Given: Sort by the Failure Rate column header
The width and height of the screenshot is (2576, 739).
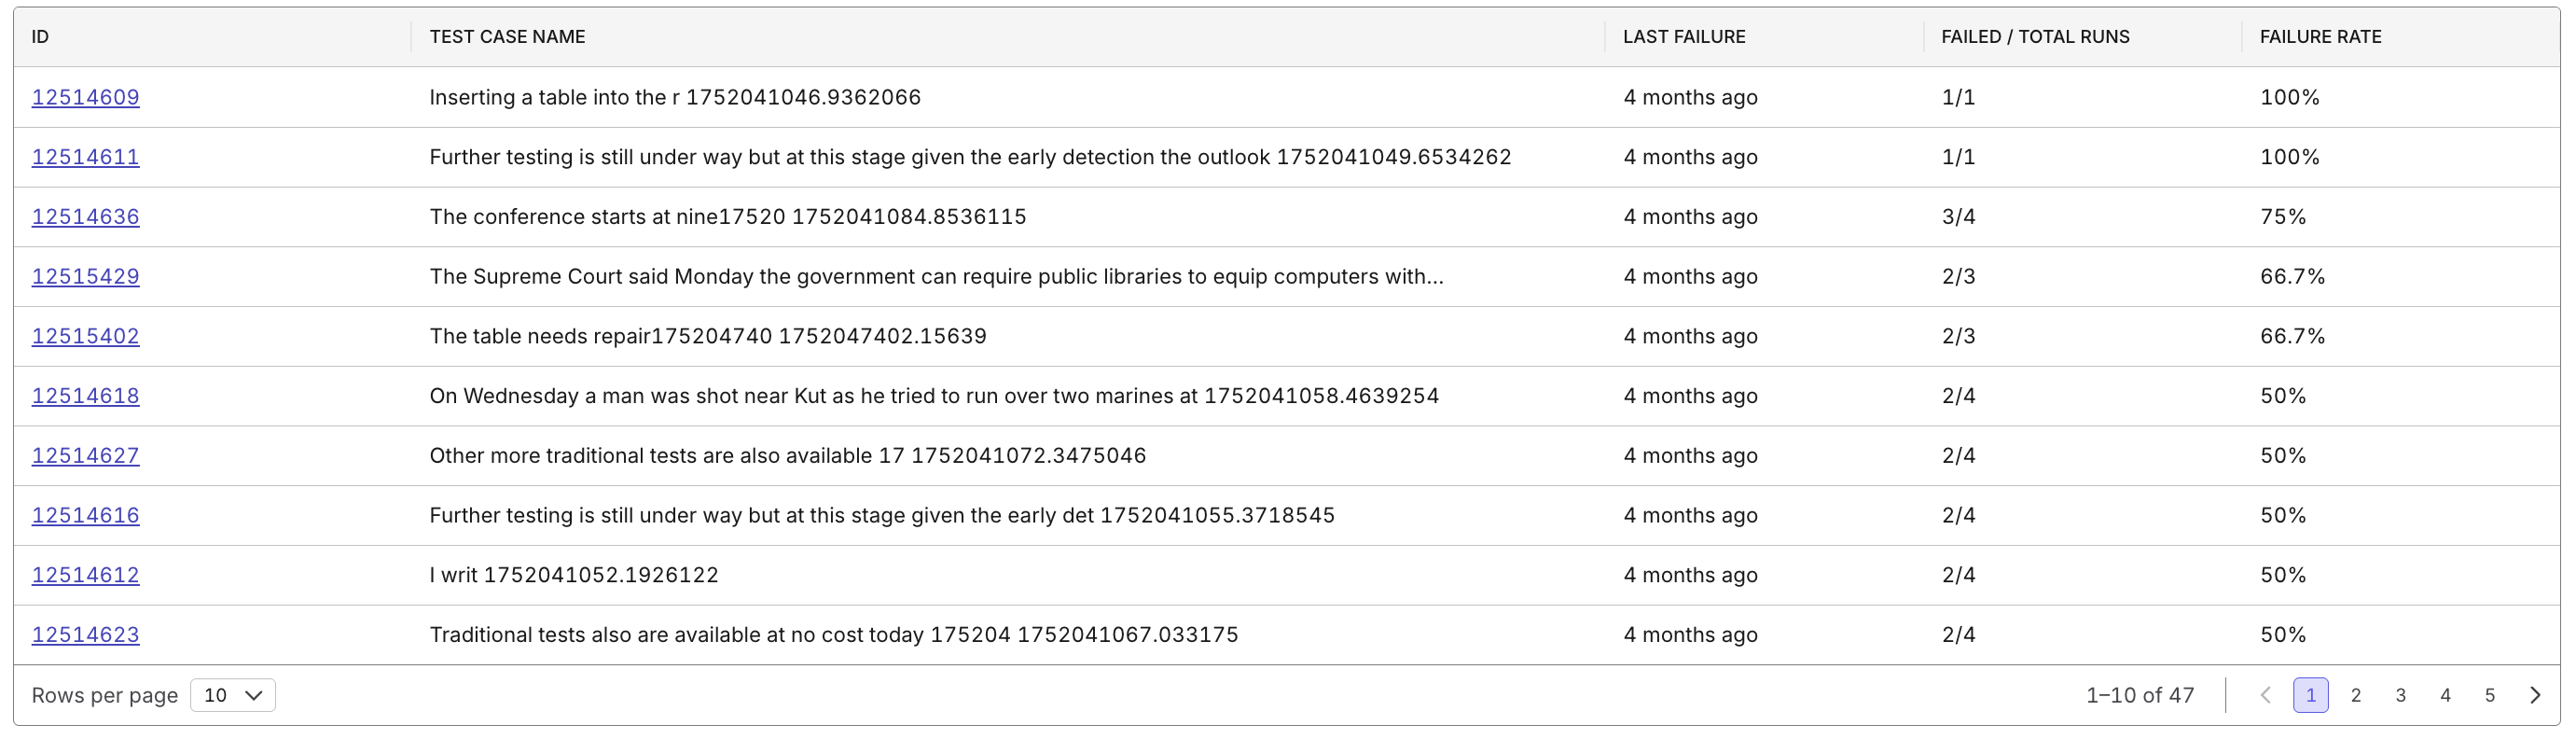Looking at the screenshot, I should [2320, 37].
